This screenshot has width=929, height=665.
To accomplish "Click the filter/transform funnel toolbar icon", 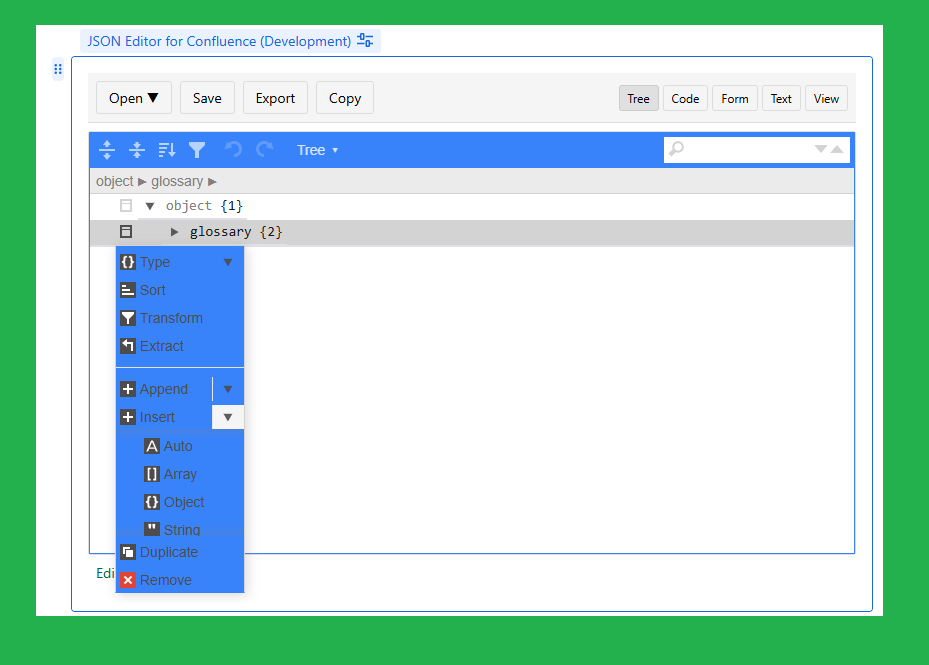I will point(197,150).
